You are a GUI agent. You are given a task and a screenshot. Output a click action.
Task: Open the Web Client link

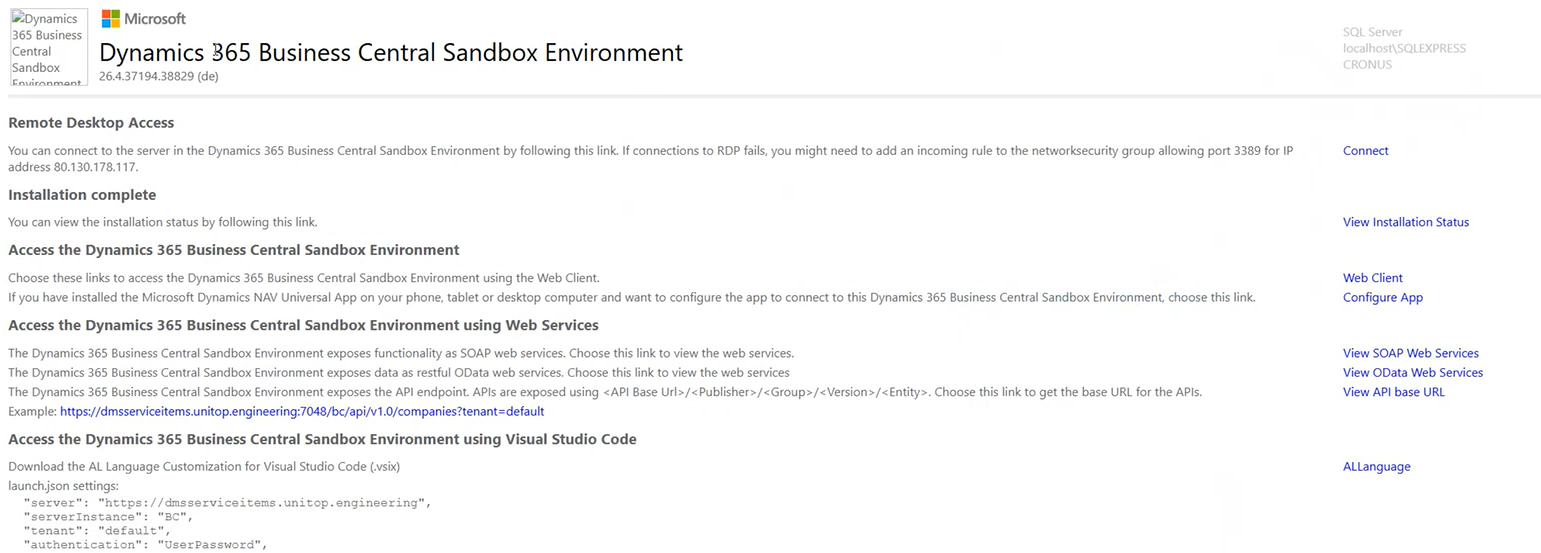(x=1372, y=278)
